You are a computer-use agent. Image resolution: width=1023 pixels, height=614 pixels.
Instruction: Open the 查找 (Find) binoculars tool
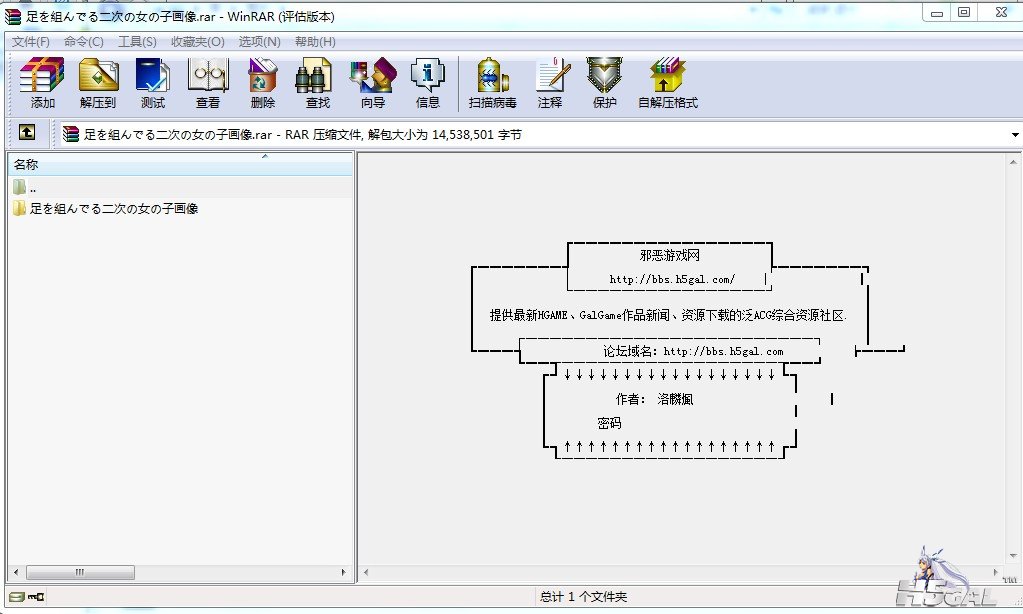click(318, 82)
